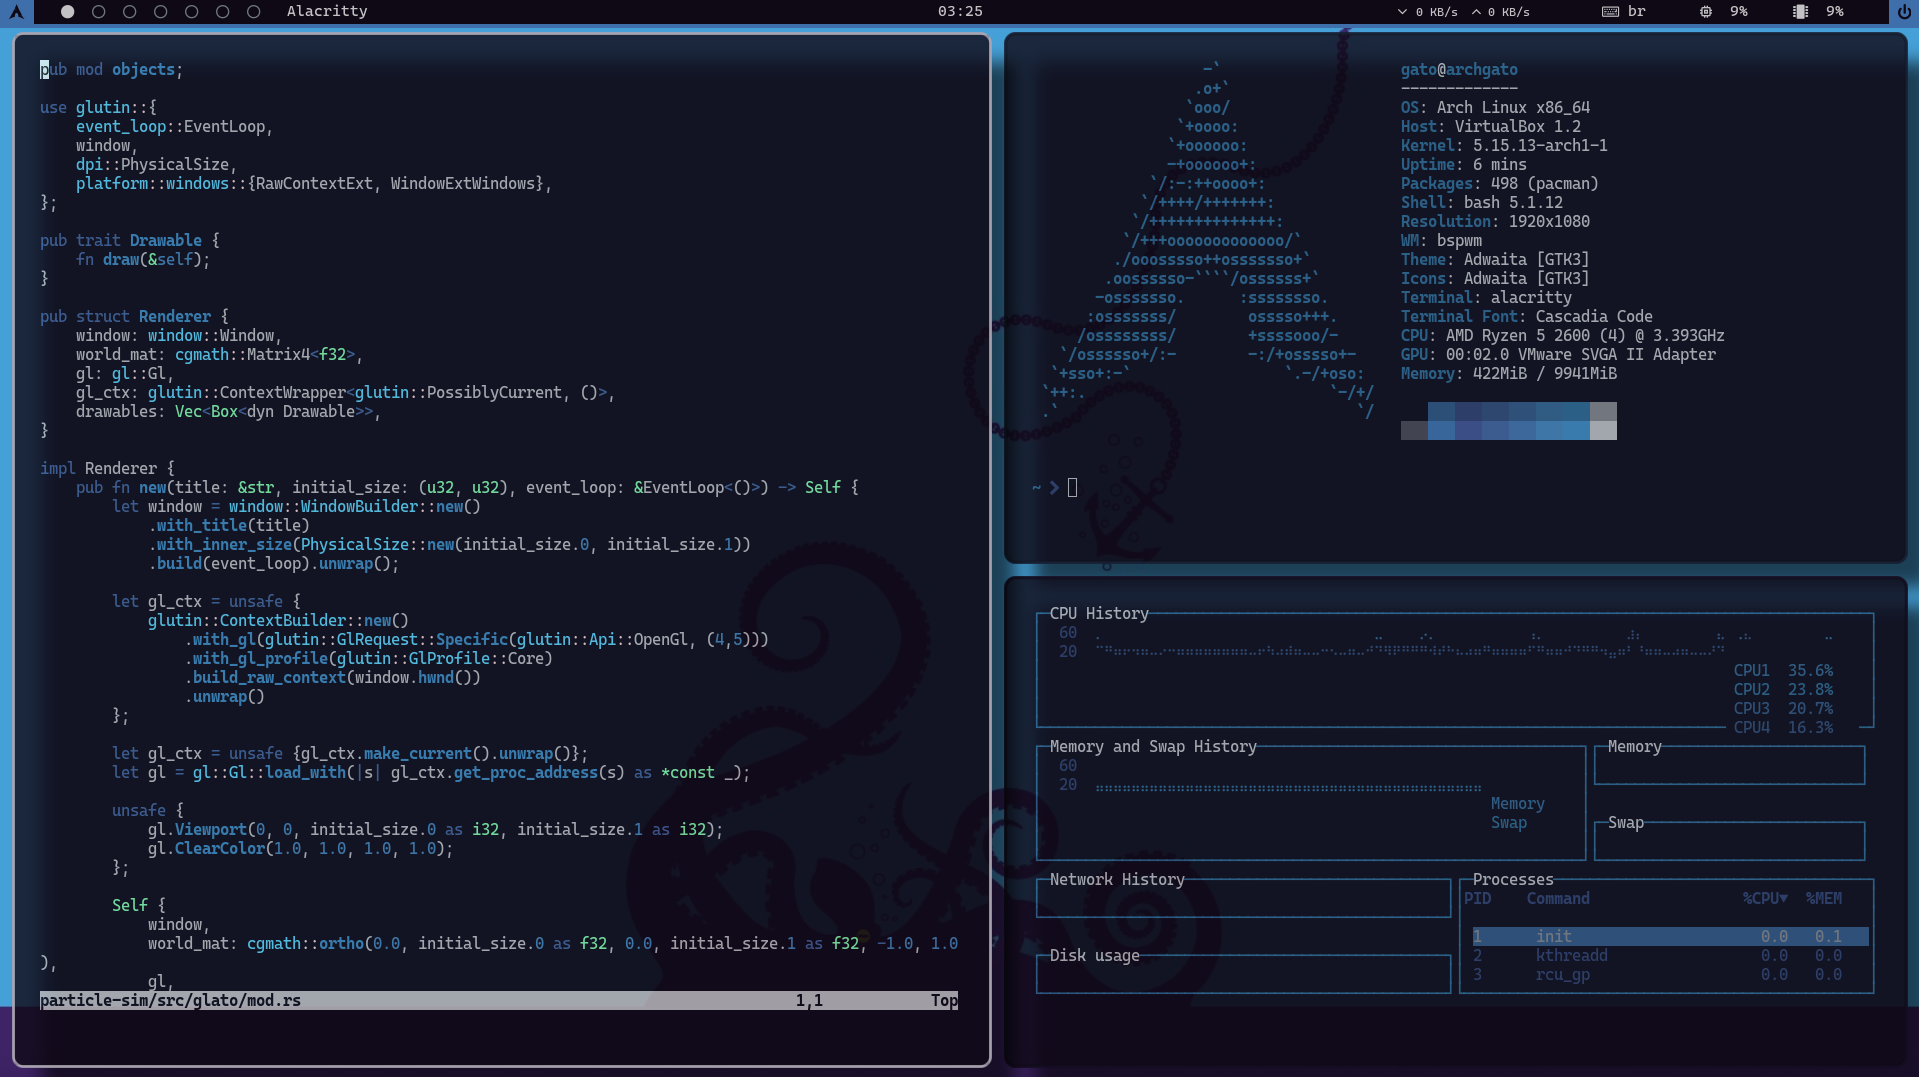1919x1077 pixels.
Task: Click the 'pub trait Drawable {' line
Action: 129,240
